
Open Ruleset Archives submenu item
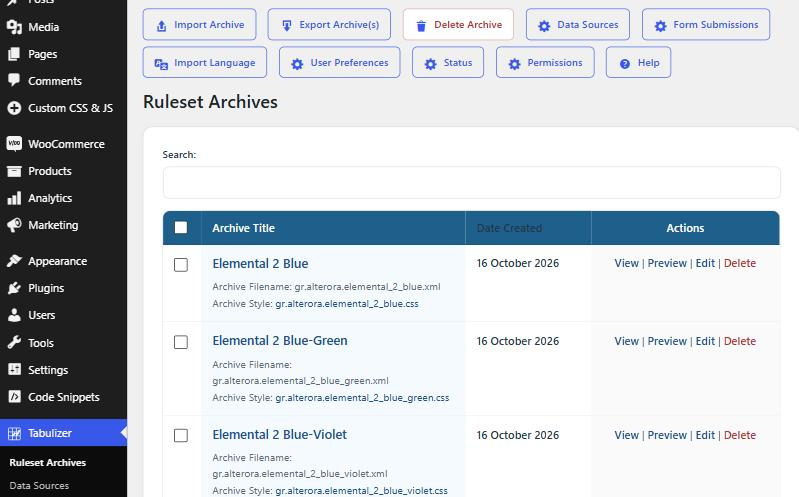(47, 462)
